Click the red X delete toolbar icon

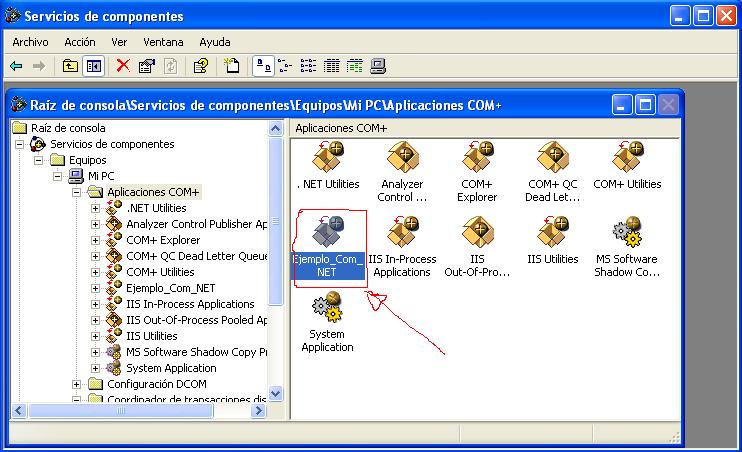pos(123,66)
